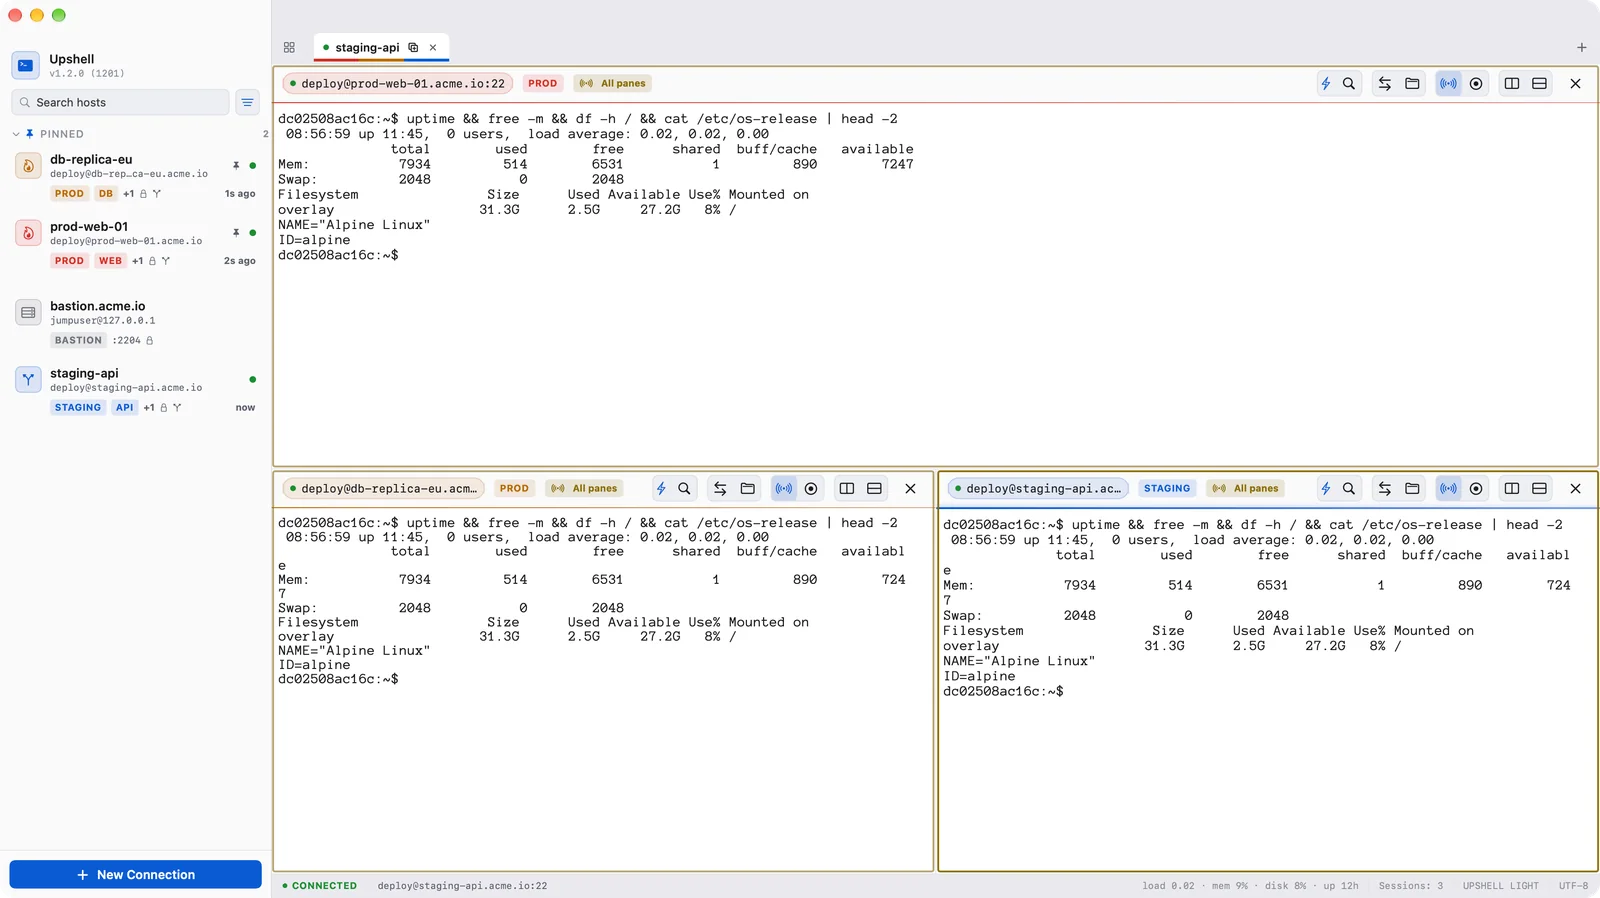Search terminal output in staging-api pane
The image size is (1600, 898).
[1349, 489]
